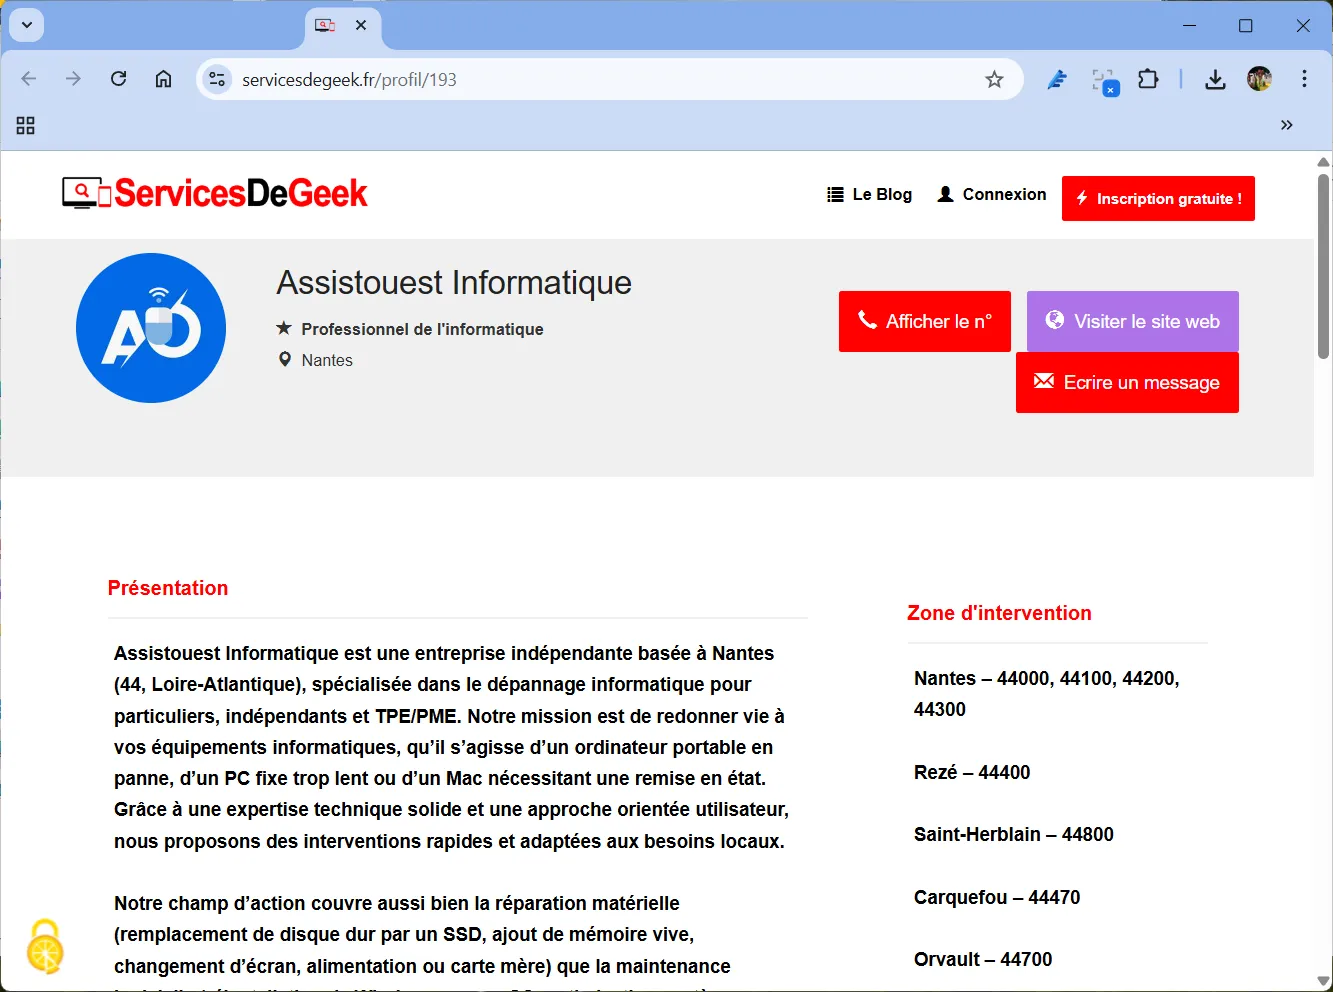This screenshot has width=1333, height=992.
Task: Open Chrome three-dot menu
Action: click(1304, 79)
